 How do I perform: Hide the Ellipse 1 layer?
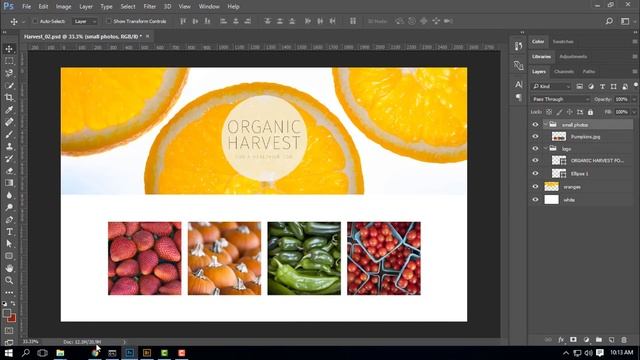[535, 174]
